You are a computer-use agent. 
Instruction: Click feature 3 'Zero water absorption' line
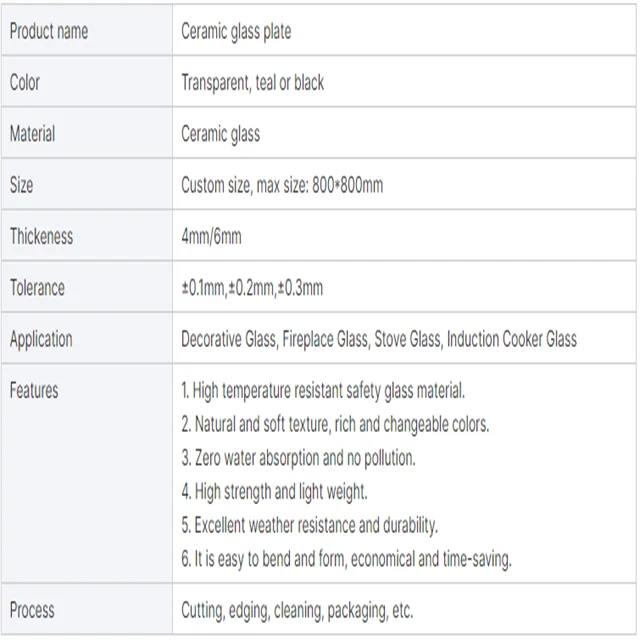(x=298, y=458)
